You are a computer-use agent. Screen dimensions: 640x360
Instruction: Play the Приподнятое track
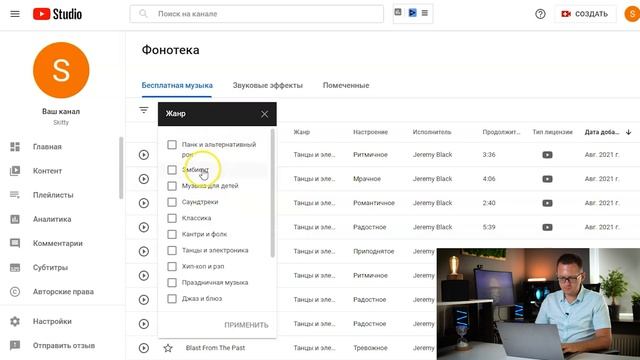click(144, 251)
